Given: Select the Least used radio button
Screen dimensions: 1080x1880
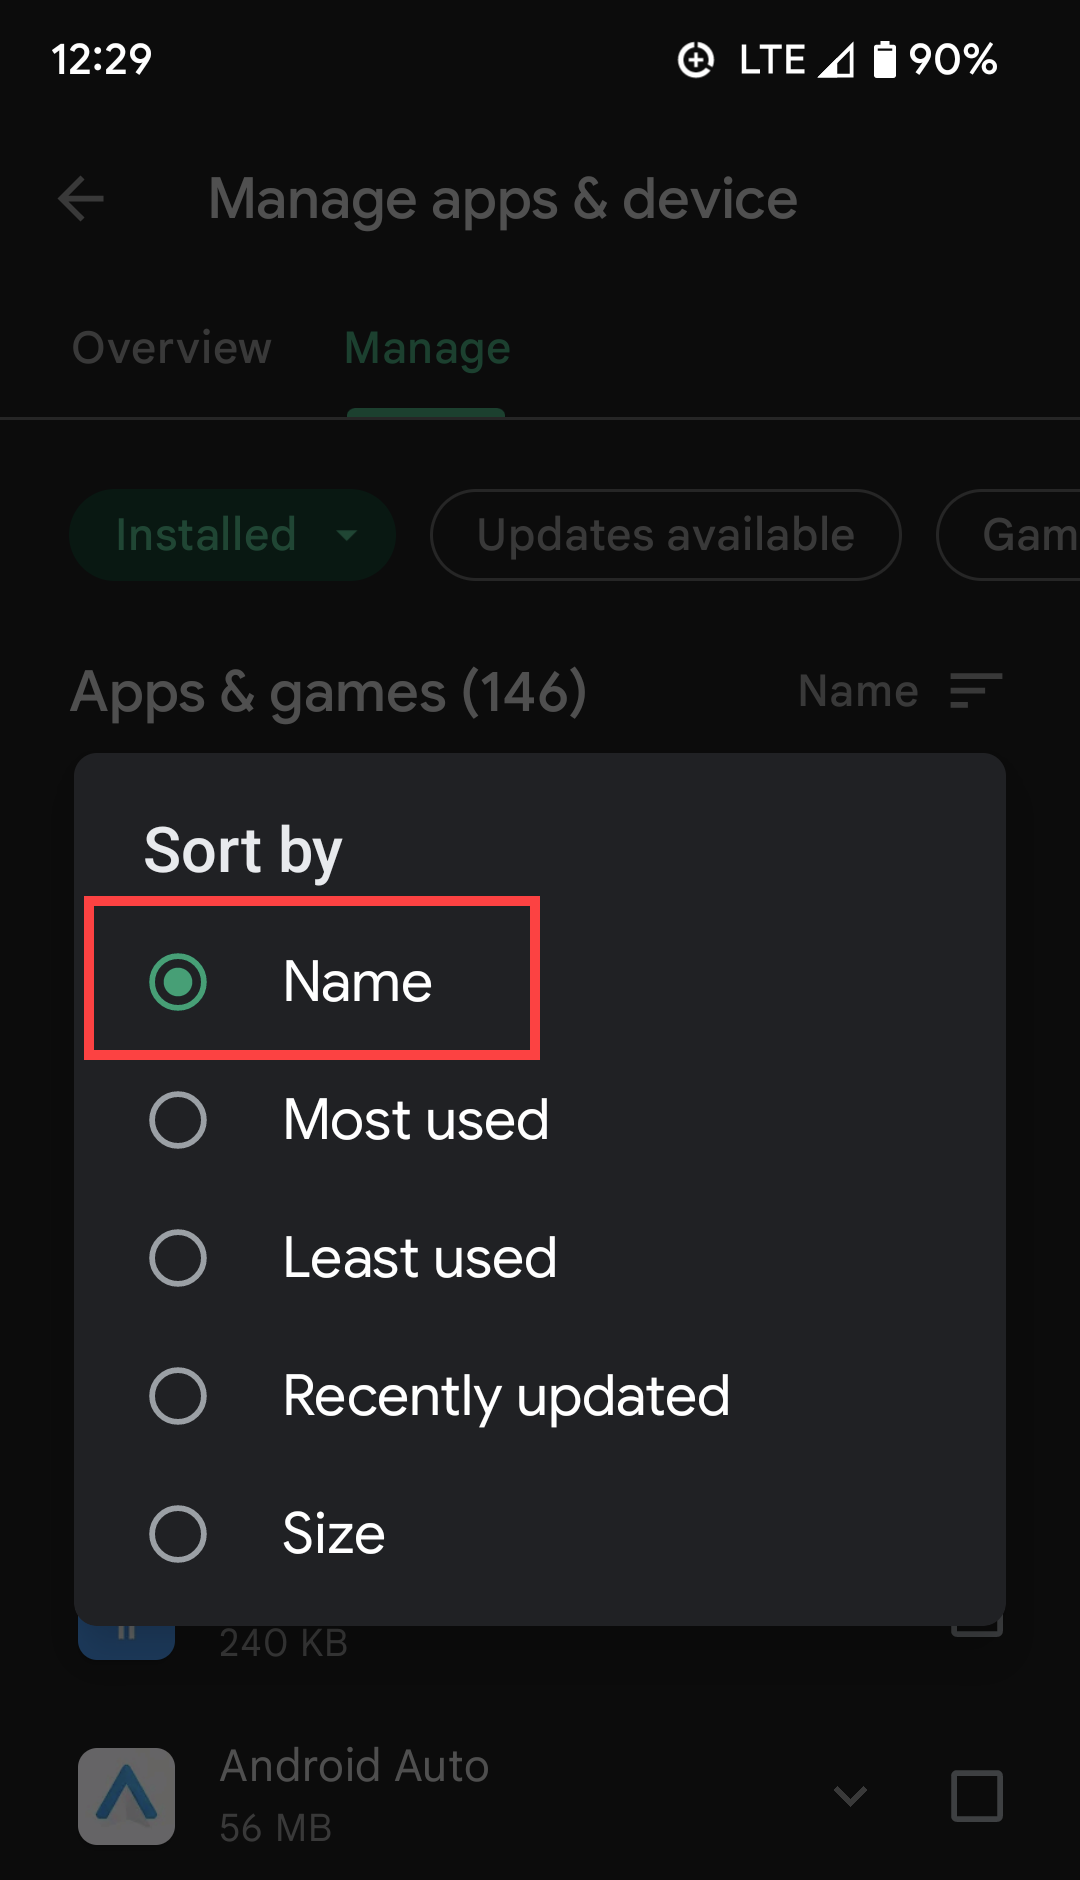Looking at the screenshot, I should [178, 1258].
